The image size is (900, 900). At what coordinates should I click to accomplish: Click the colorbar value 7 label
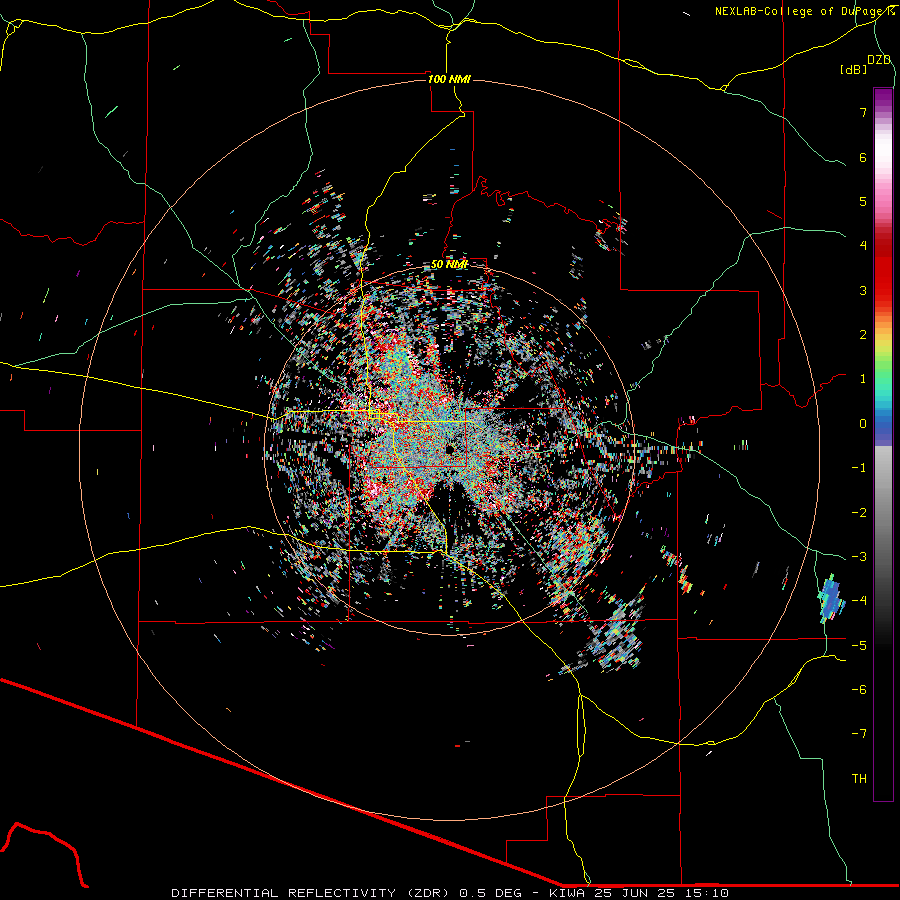[x=863, y=112]
